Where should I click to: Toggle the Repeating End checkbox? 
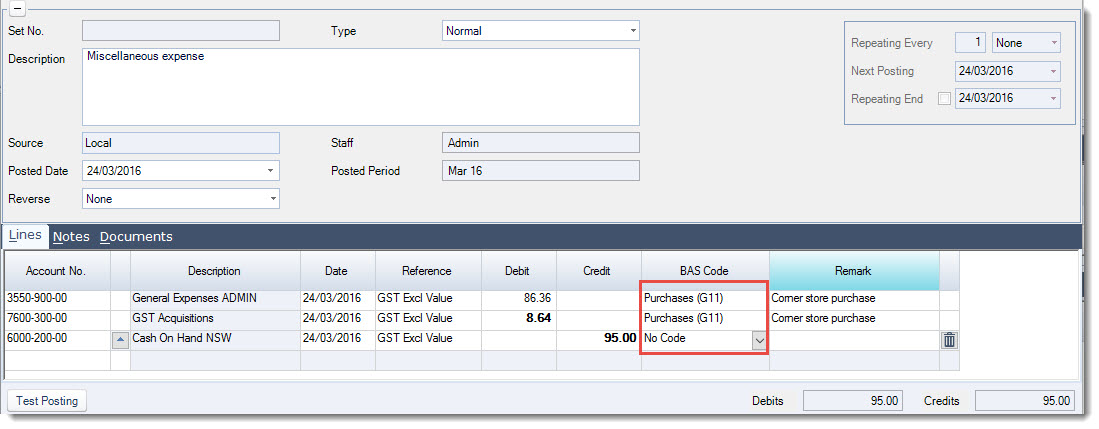[944, 99]
